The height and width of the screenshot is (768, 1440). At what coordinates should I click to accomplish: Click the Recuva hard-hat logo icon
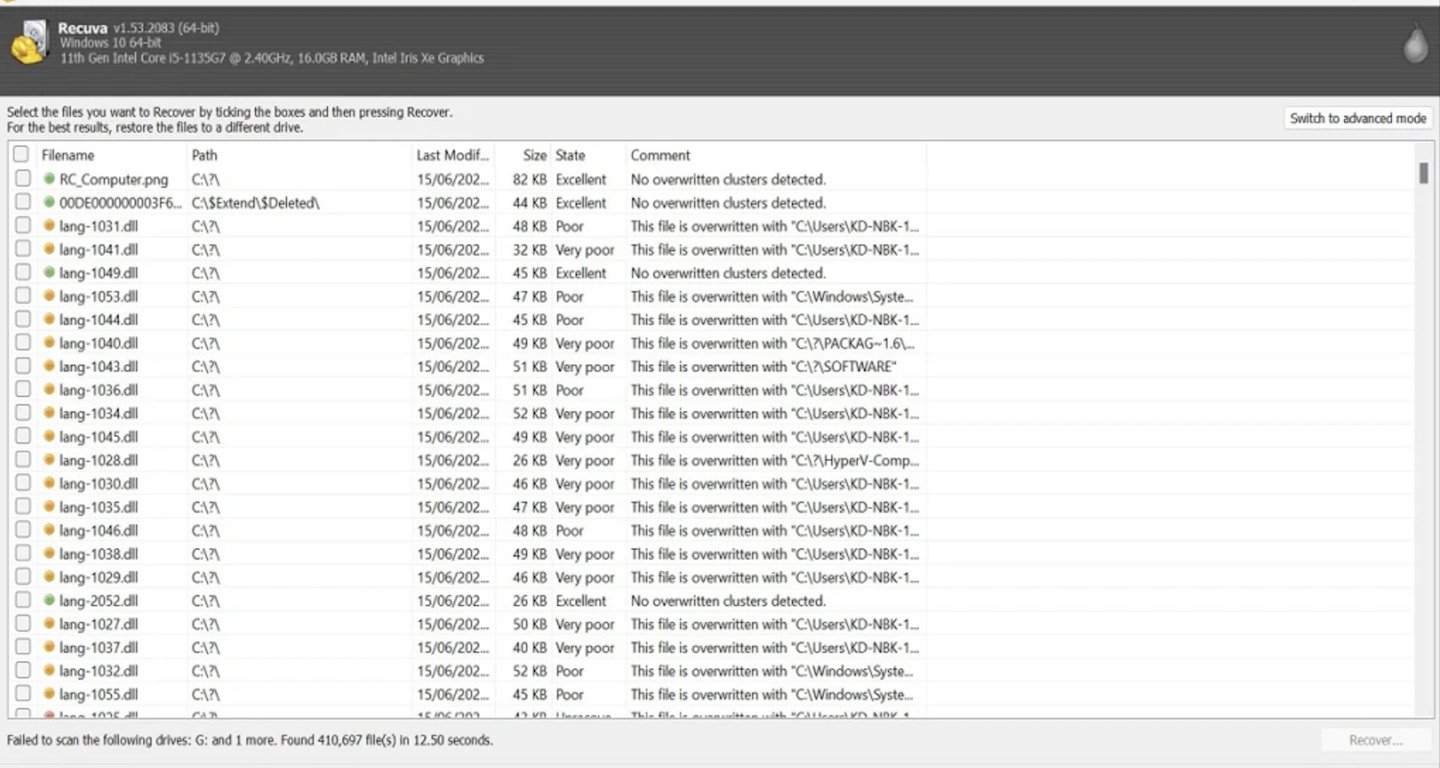tap(29, 42)
